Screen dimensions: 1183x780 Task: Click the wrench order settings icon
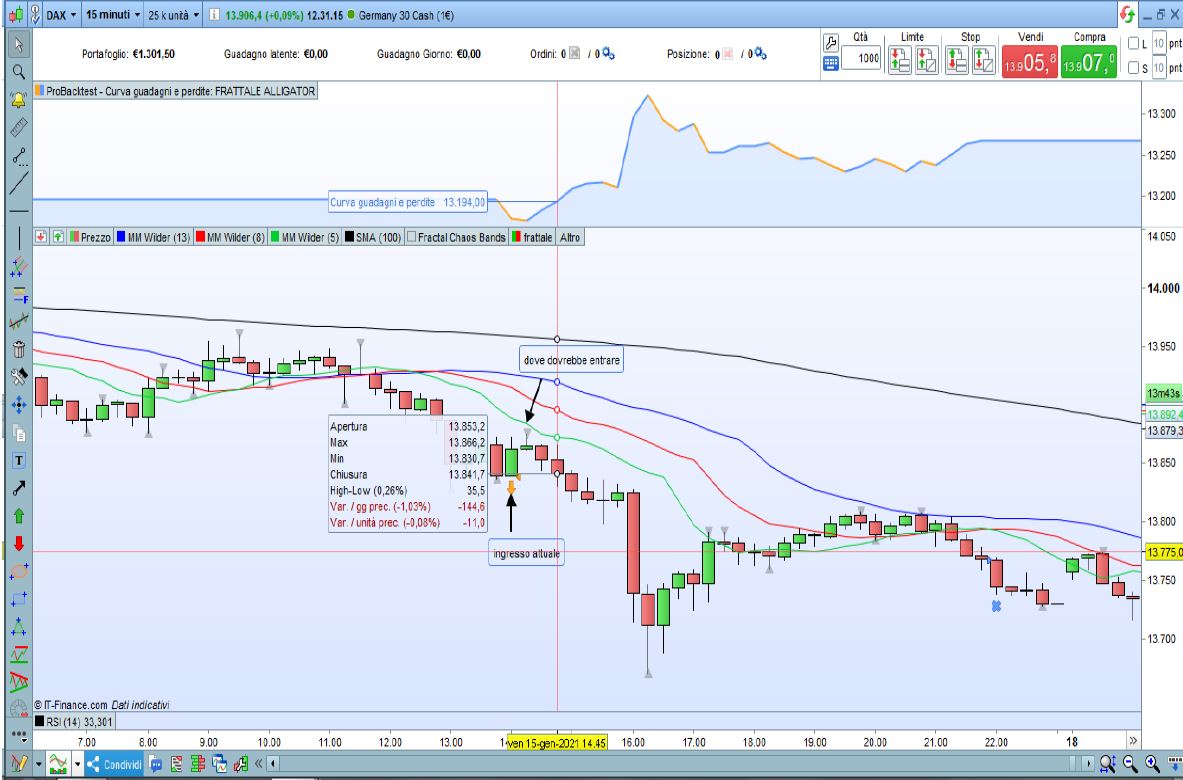pyautogui.click(x=830, y=42)
